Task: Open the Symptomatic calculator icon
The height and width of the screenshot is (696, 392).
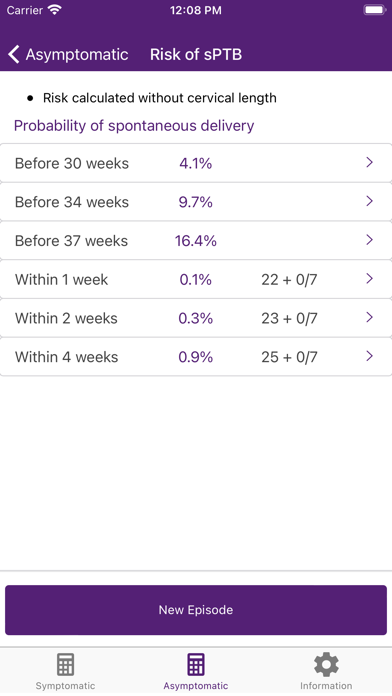Action: pyautogui.click(x=65, y=664)
